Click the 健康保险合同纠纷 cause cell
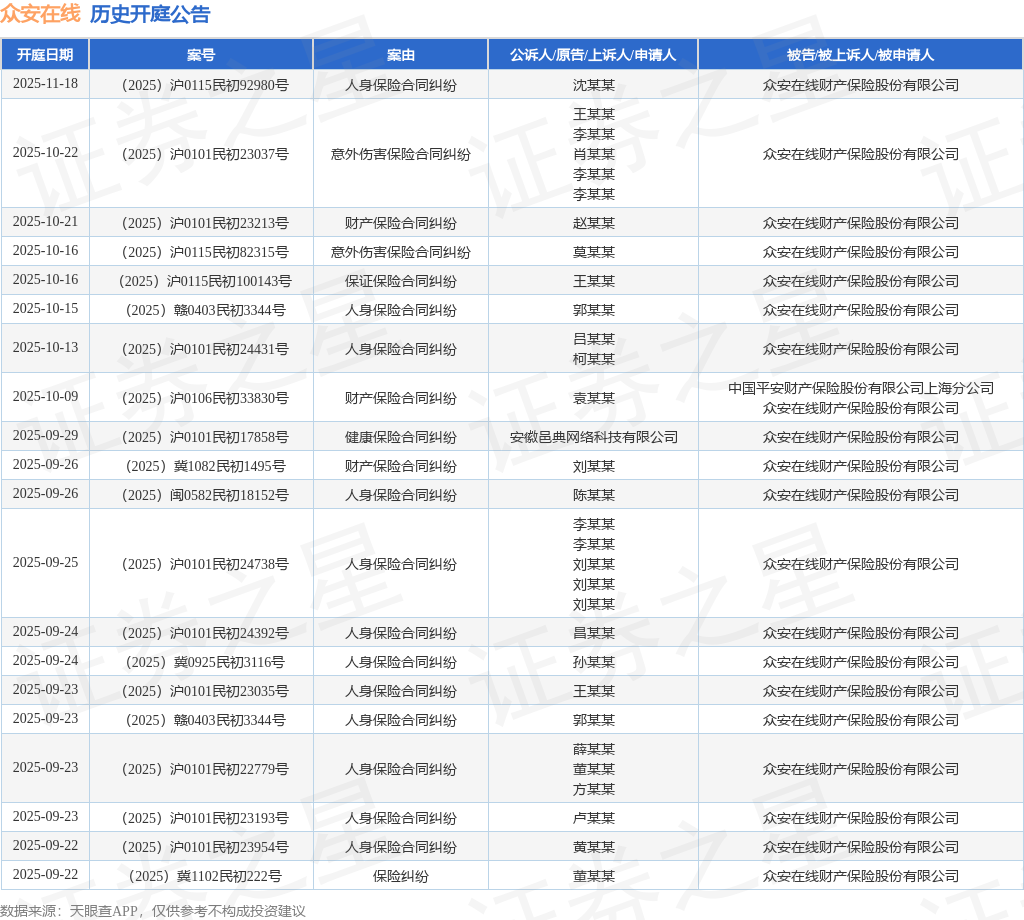 tap(400, 437)
